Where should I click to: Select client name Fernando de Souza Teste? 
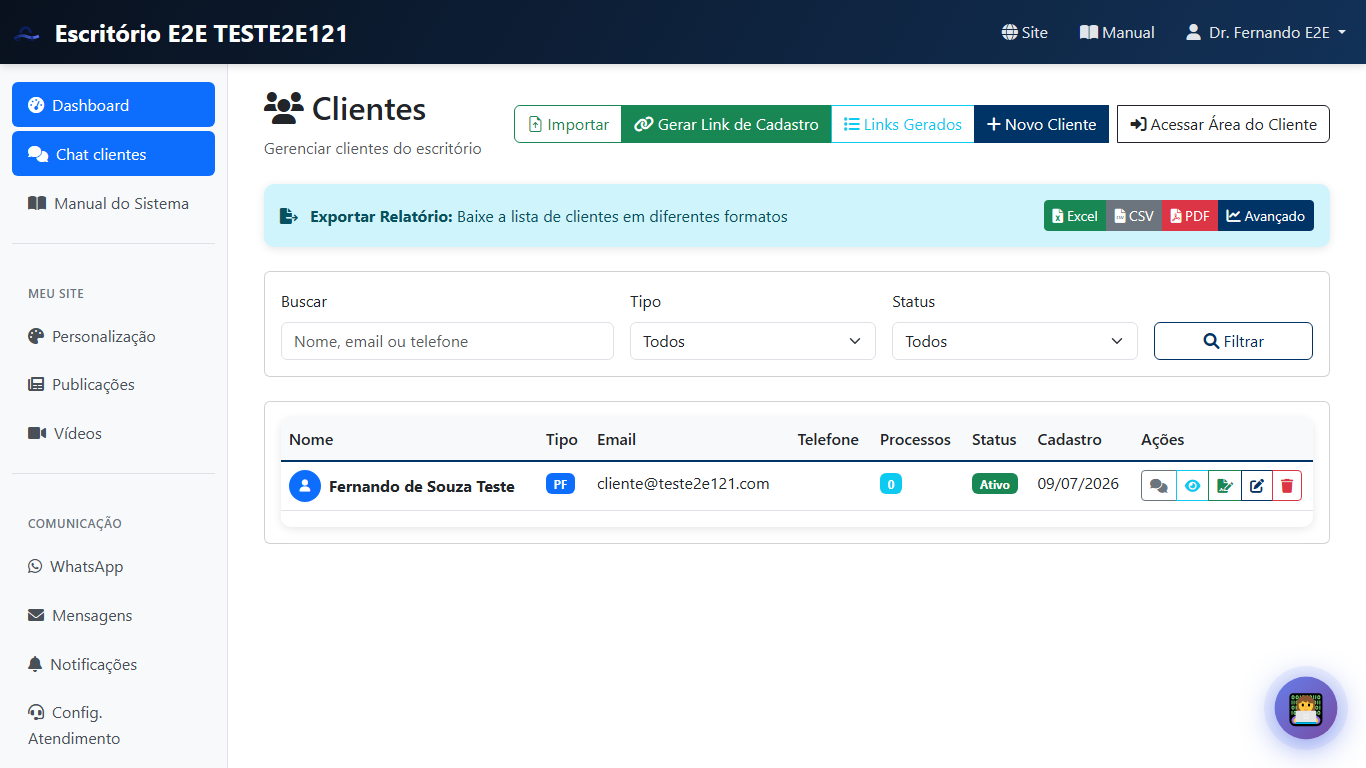coord(422,486)
